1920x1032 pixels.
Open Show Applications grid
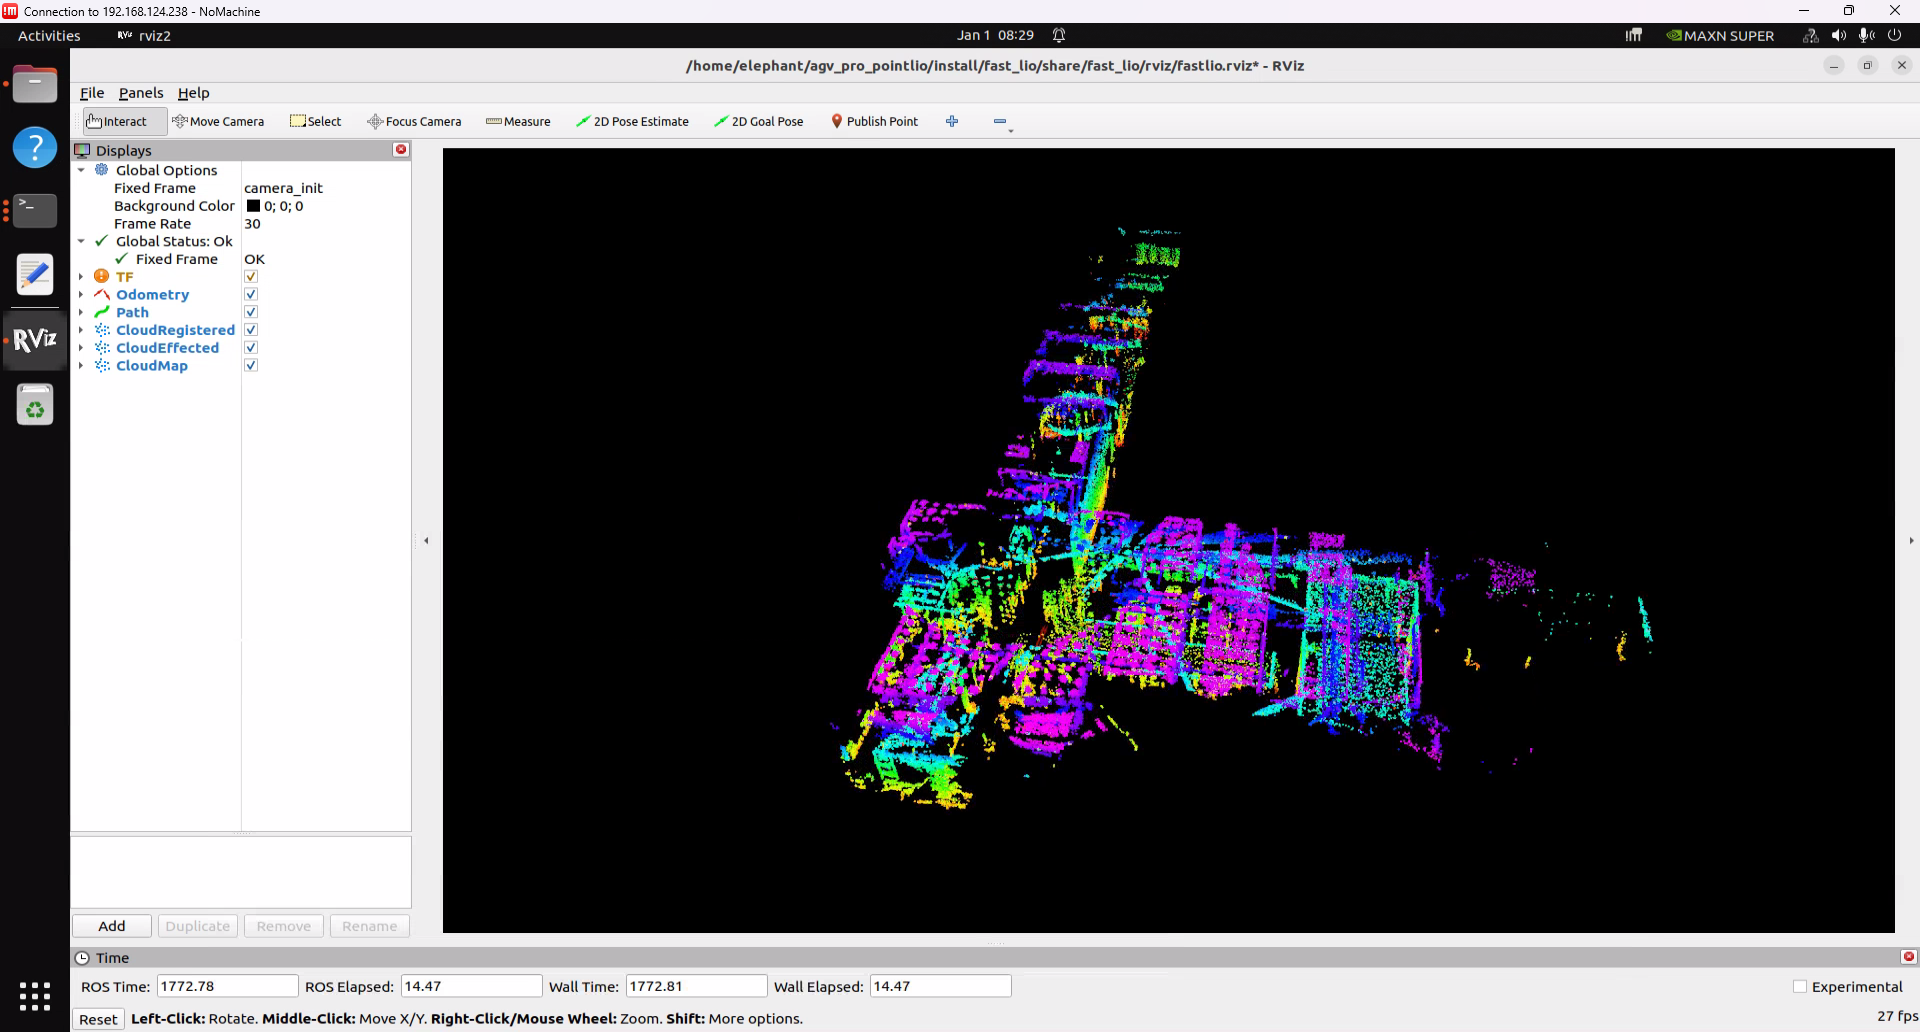click(35, 996)
